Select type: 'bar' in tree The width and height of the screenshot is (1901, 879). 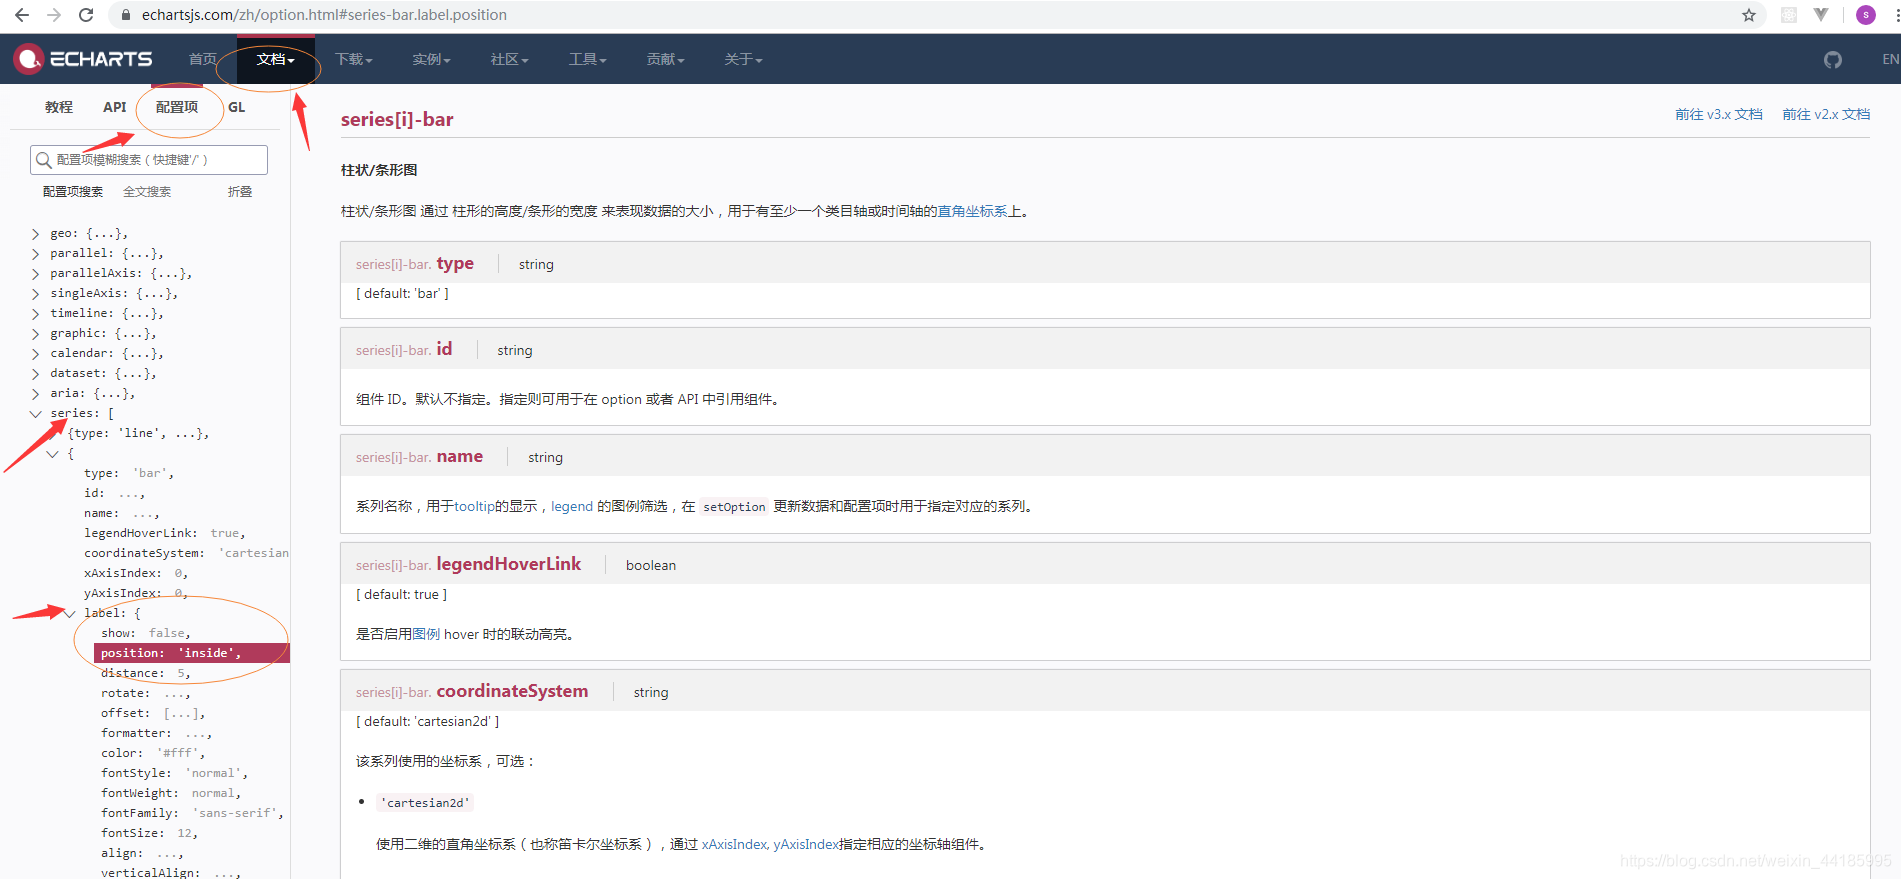pyautogui.click(x=129, y=474)
